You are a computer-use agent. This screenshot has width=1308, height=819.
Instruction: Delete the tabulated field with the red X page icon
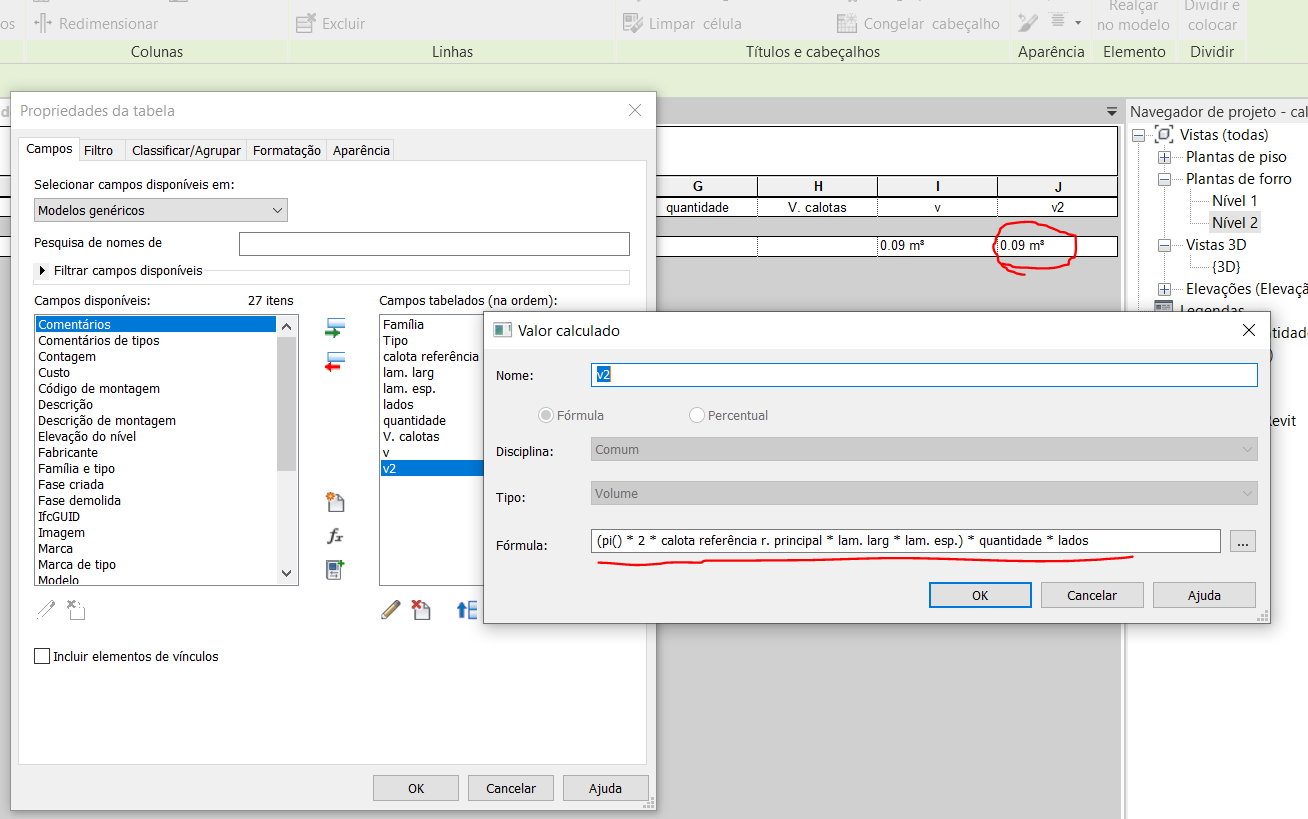coord(422,610)
